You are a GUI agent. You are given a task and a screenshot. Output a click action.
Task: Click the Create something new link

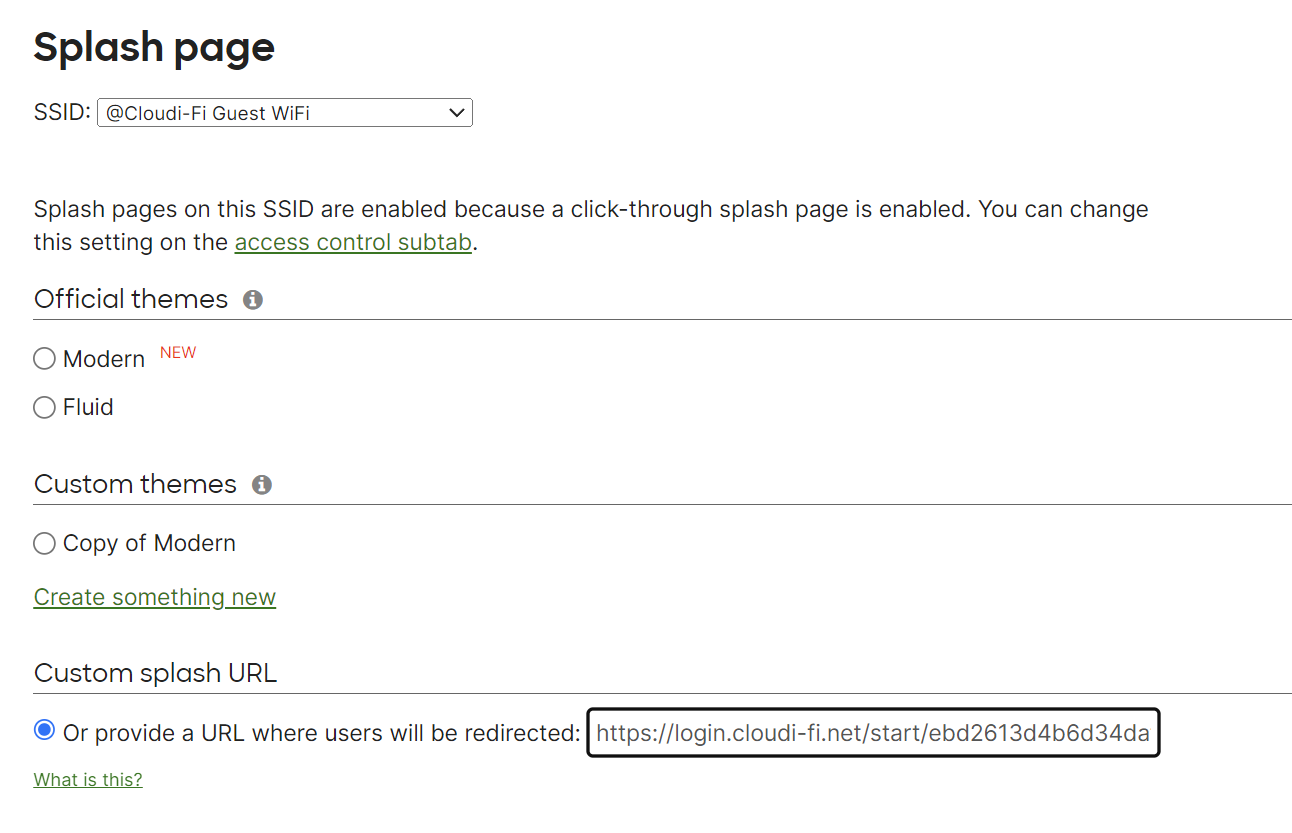point(155,597)
